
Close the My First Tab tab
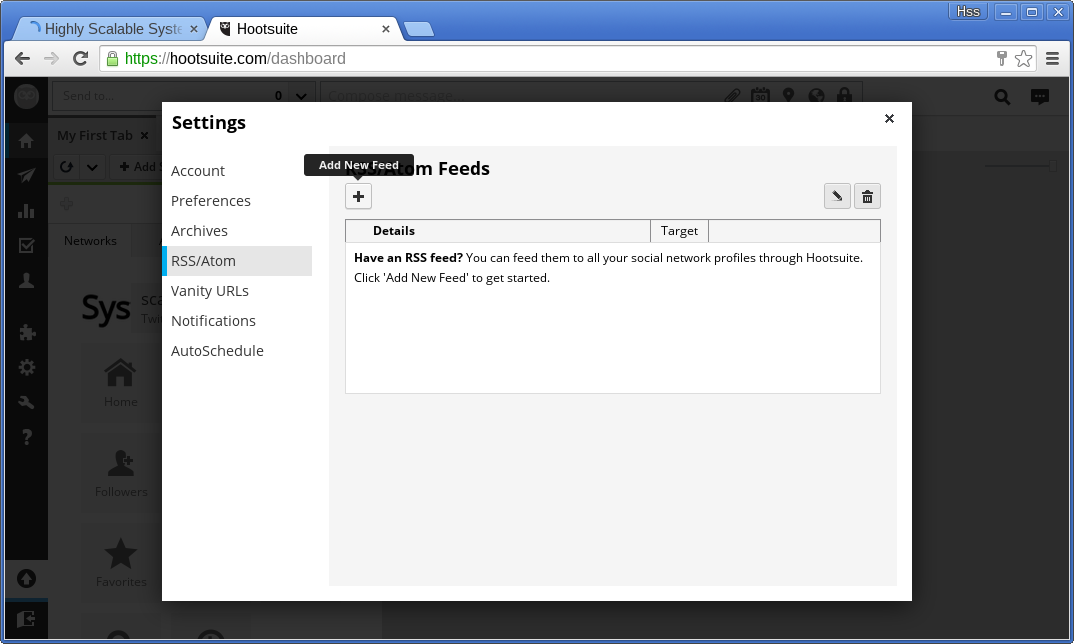point(145,136)
